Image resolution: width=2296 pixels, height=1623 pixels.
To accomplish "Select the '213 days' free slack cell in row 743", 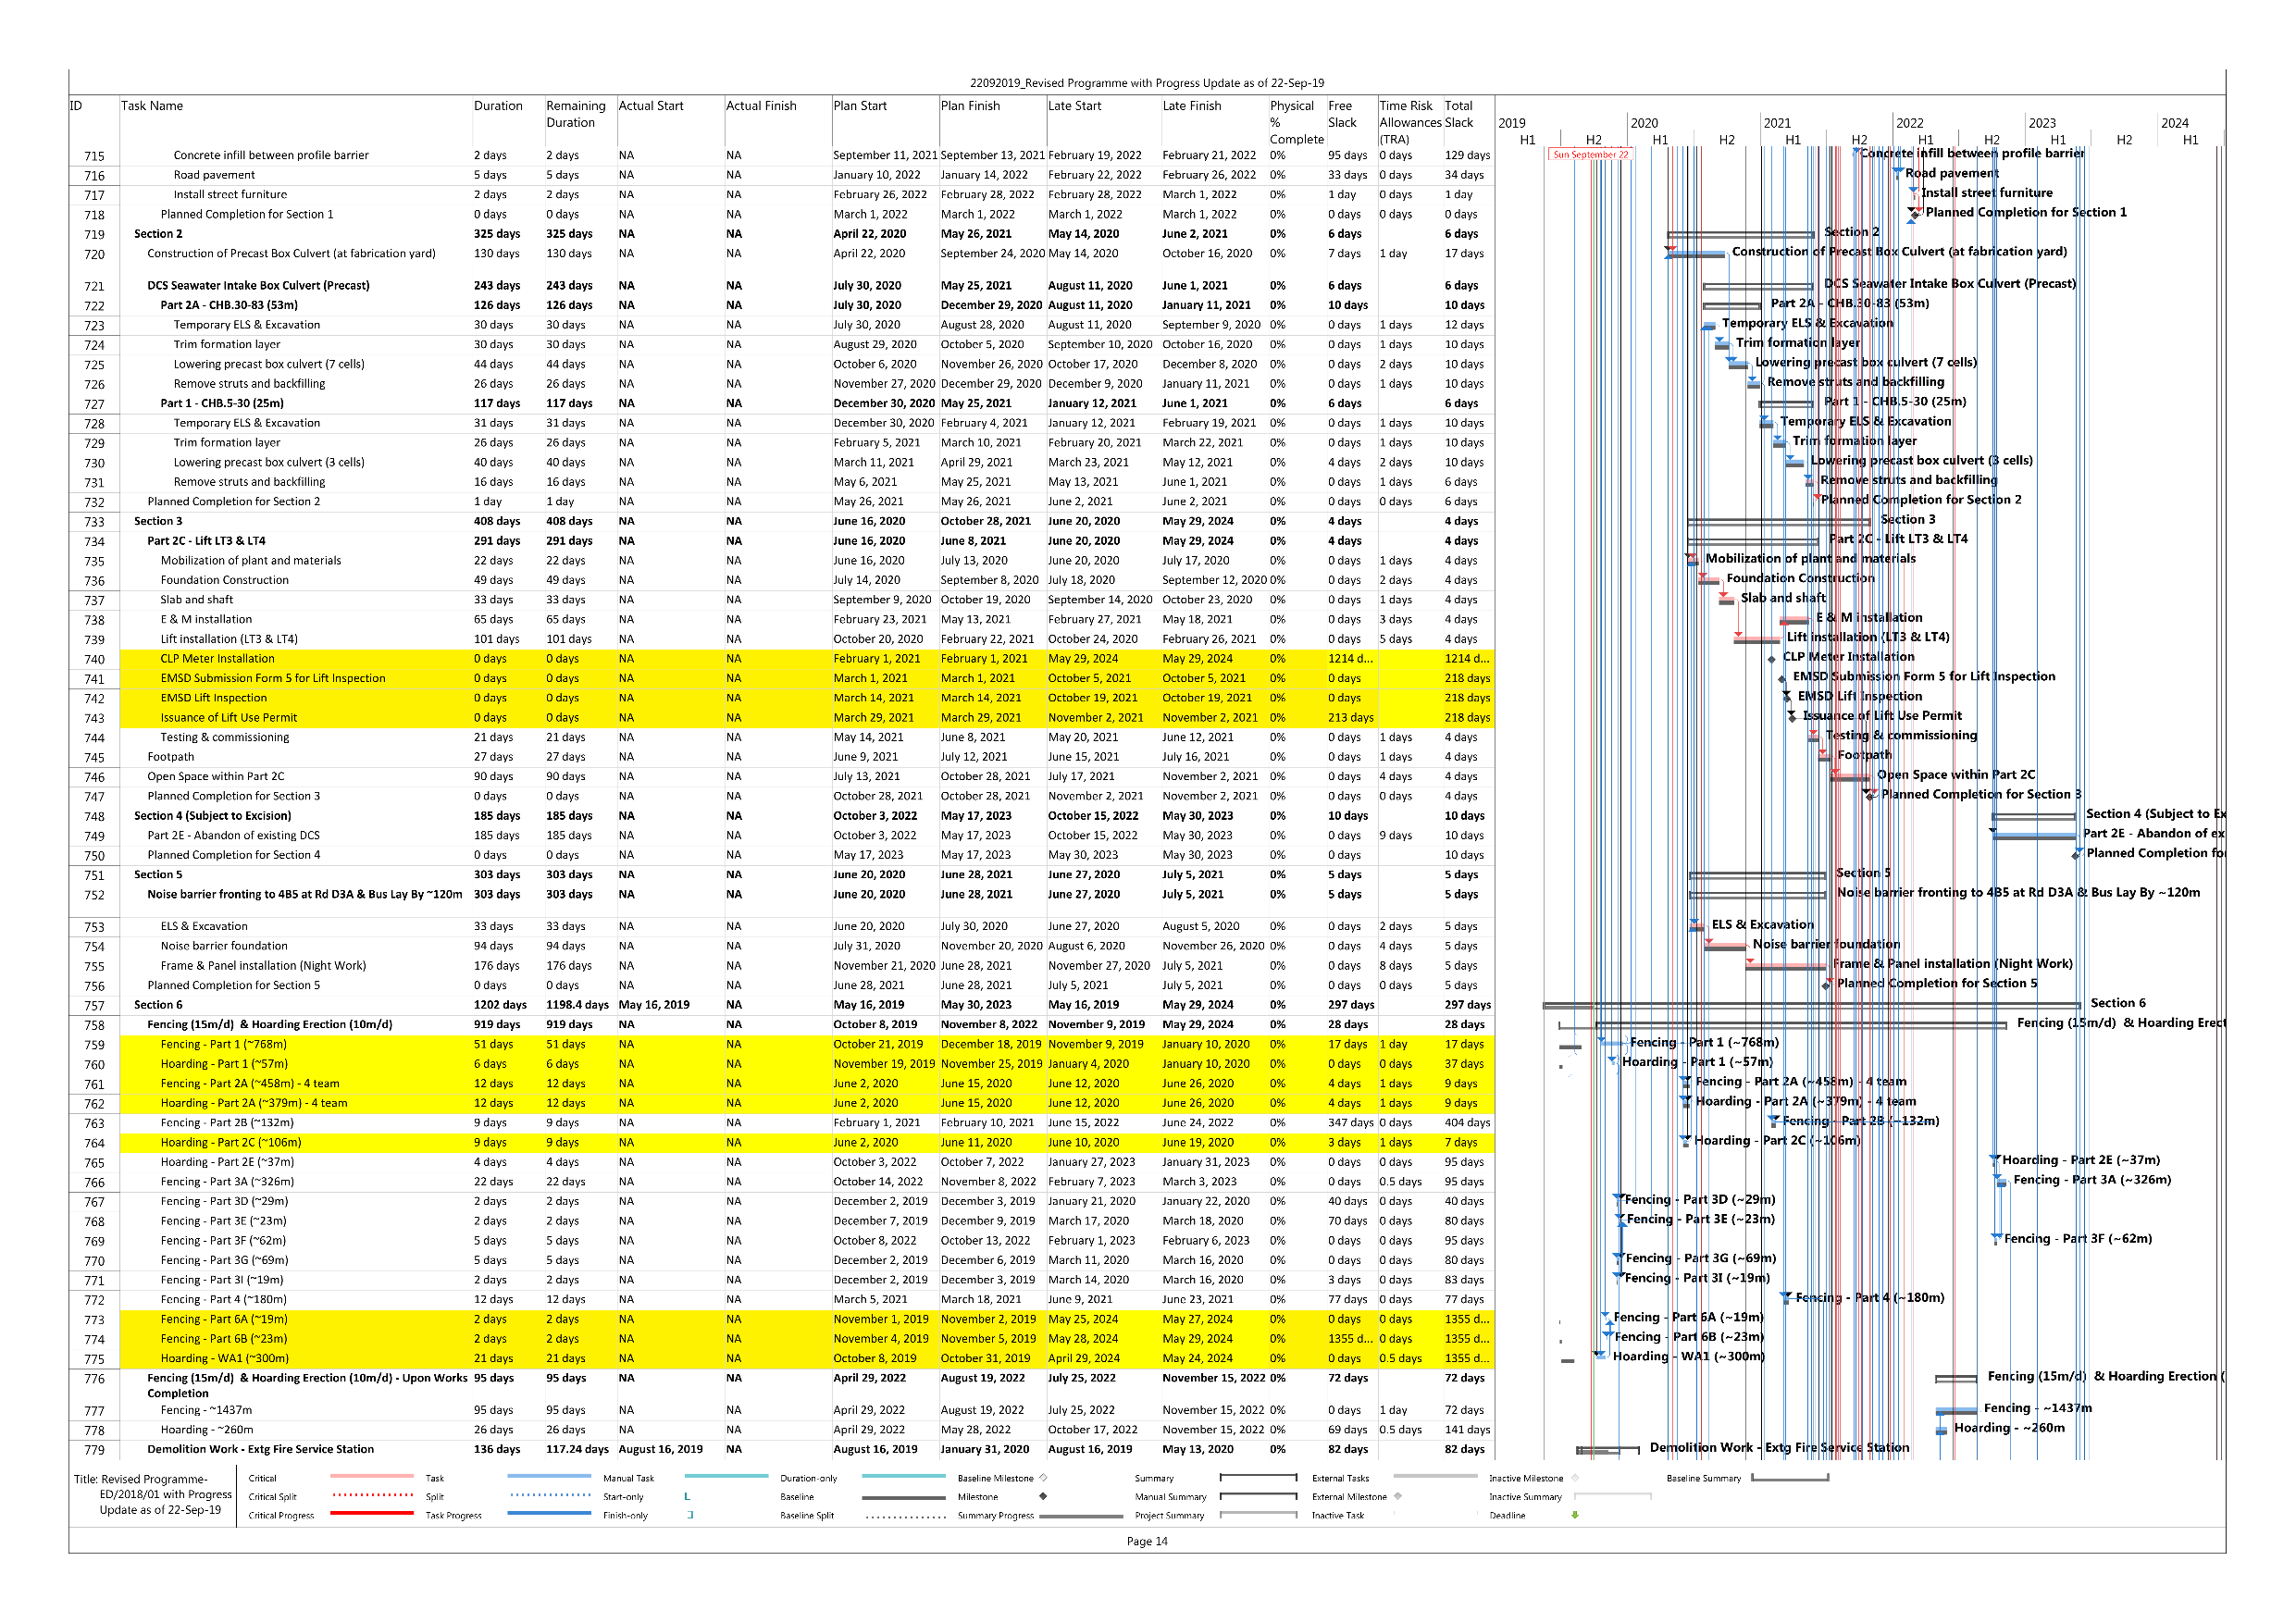I will click(1351, 718).
